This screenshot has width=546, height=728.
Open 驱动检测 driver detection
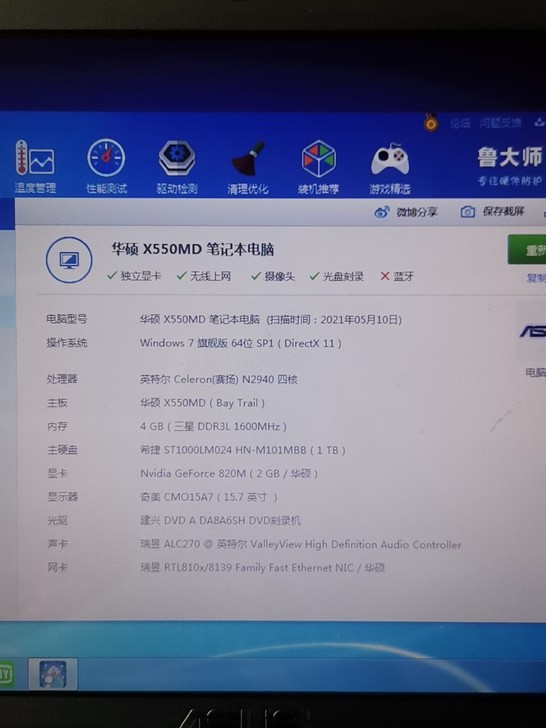(x=177, y=167)
